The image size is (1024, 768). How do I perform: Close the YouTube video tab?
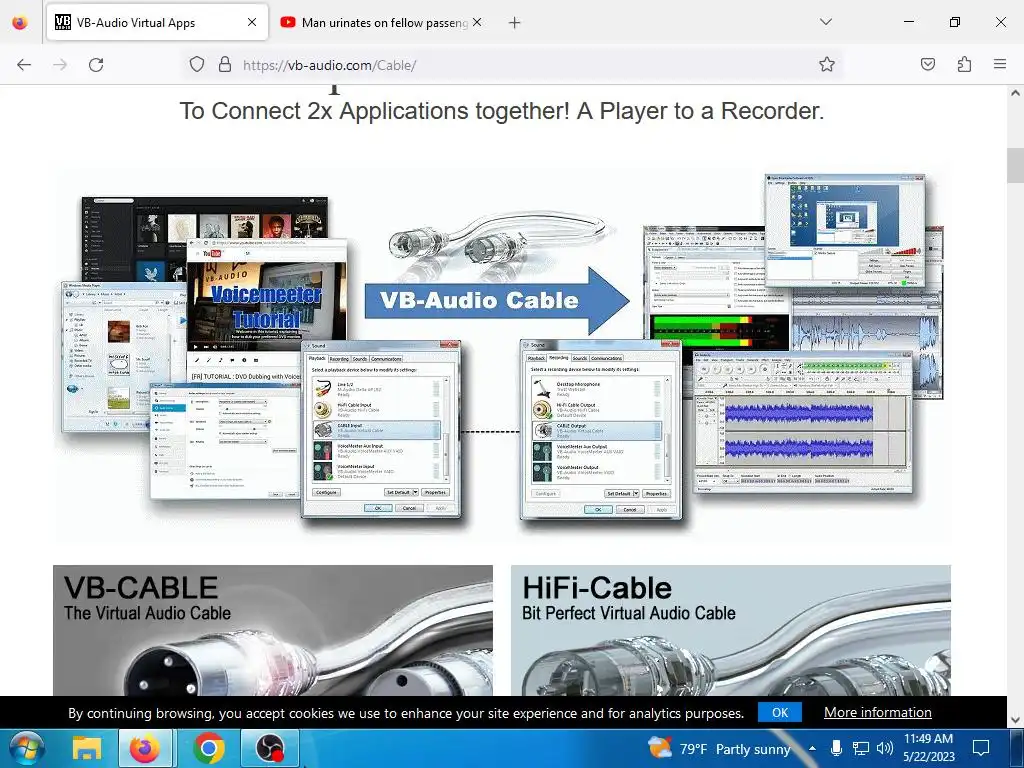point(477,22)
